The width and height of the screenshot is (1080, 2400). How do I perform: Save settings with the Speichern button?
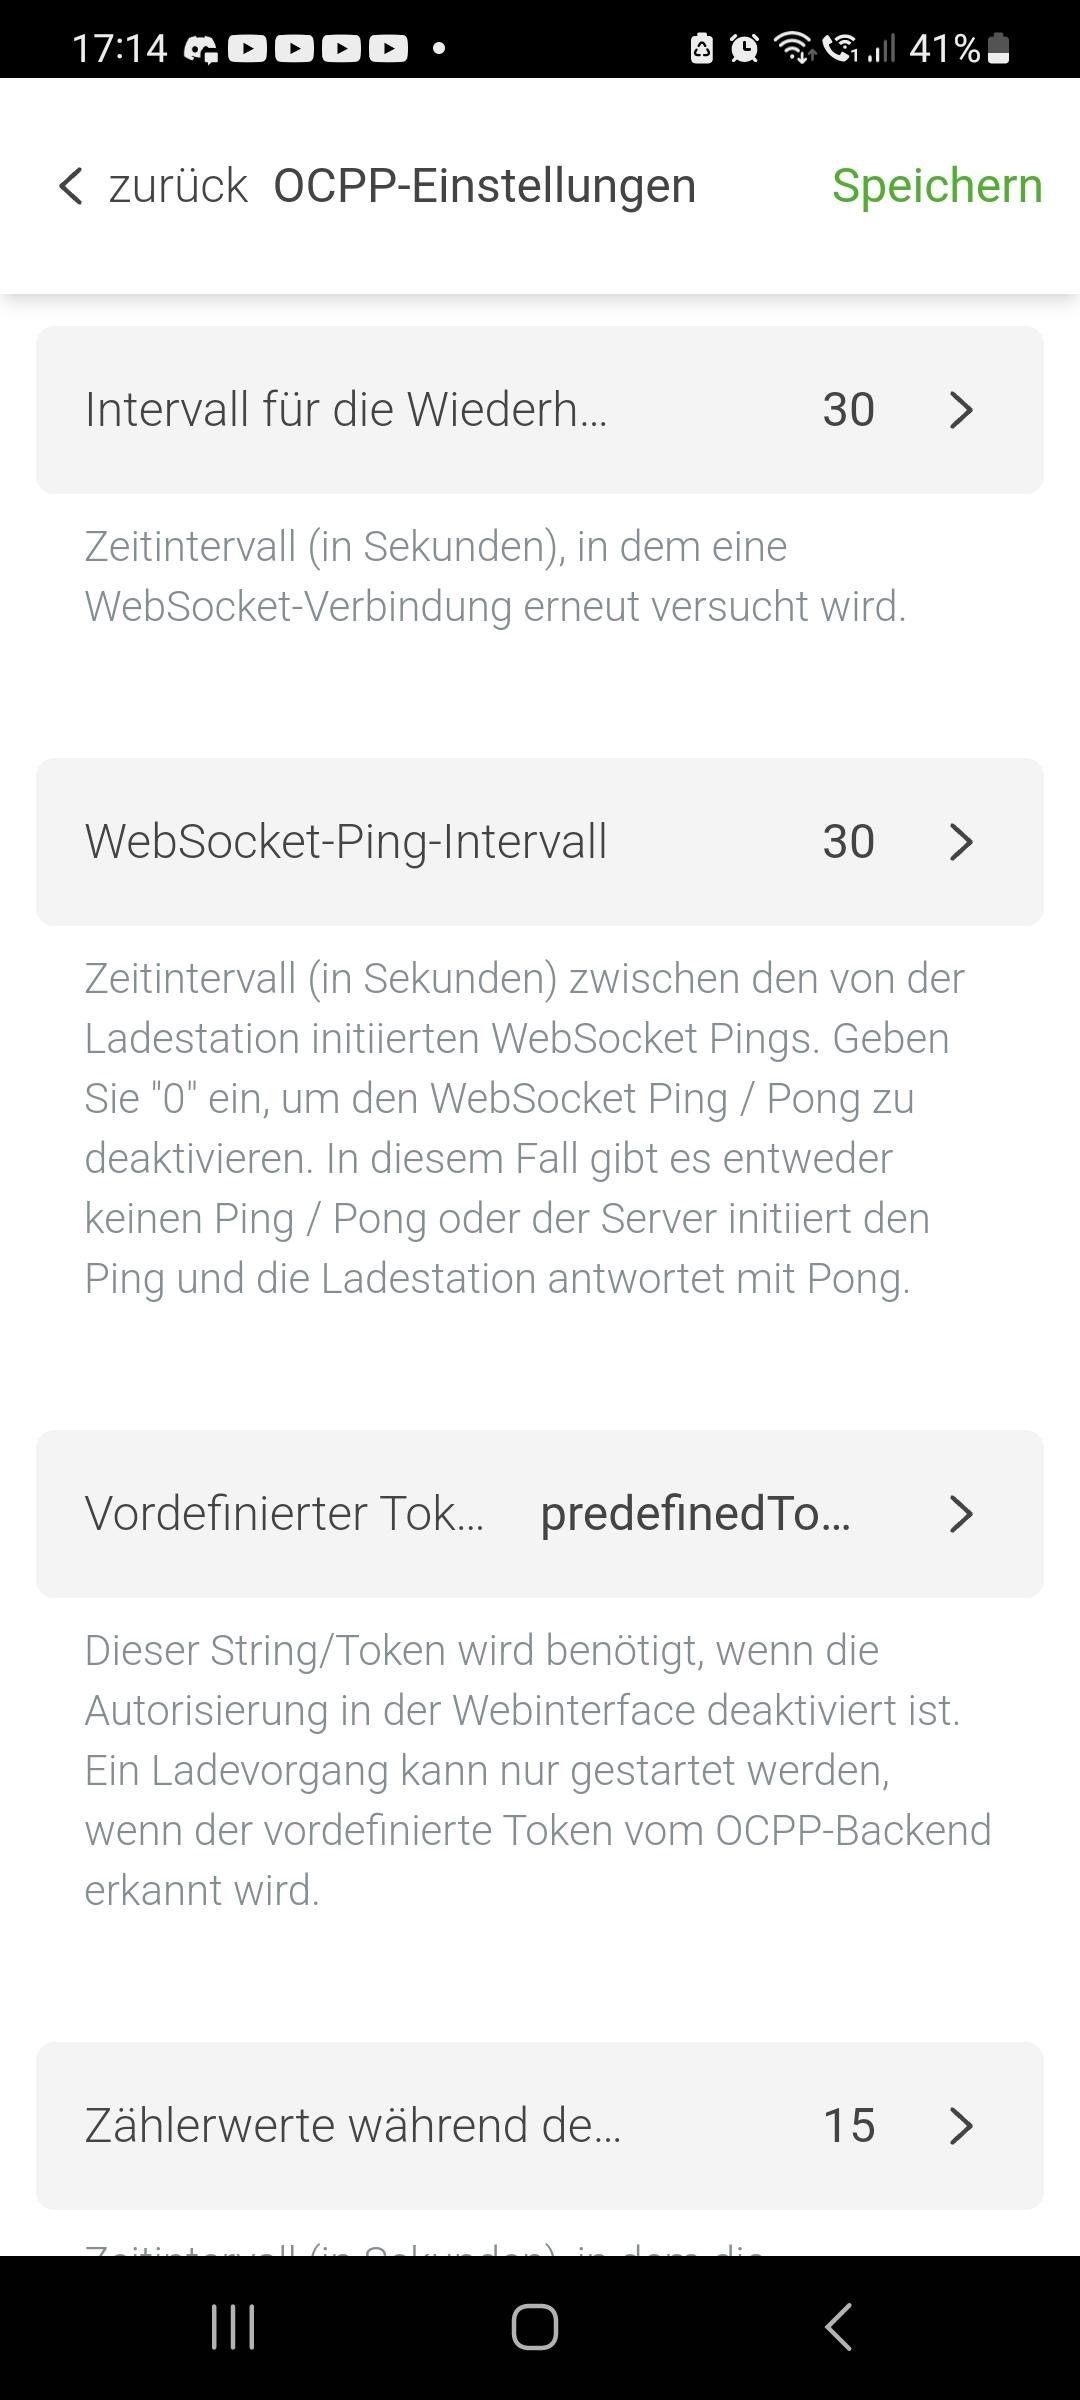(x=936, y=186)
